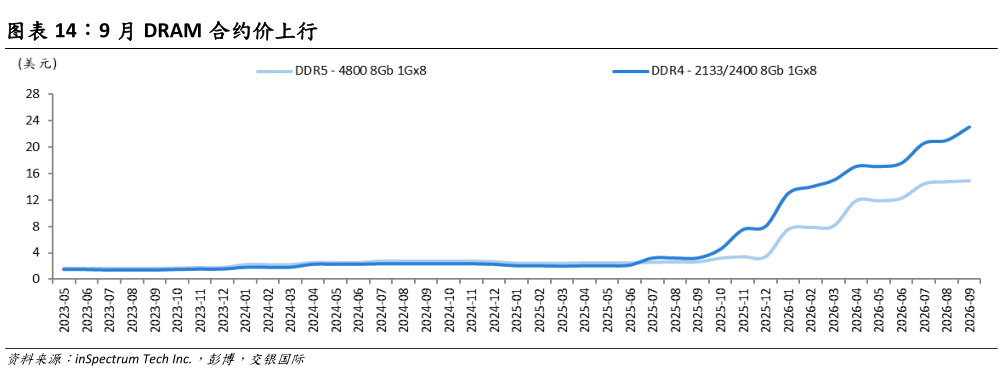Click the light blue DDR5 legend line swatch
The width and height of the screenshot is (1003, 382).
274,71
